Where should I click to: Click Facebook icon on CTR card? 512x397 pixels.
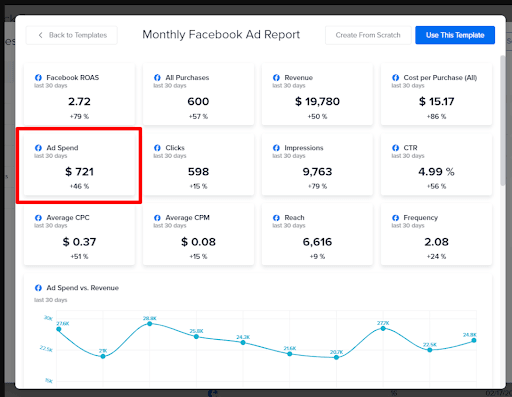coord(396,148)
